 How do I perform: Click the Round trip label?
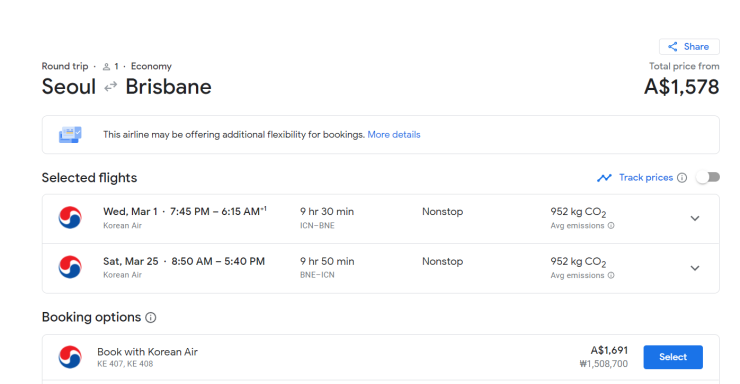coord(65,66)
